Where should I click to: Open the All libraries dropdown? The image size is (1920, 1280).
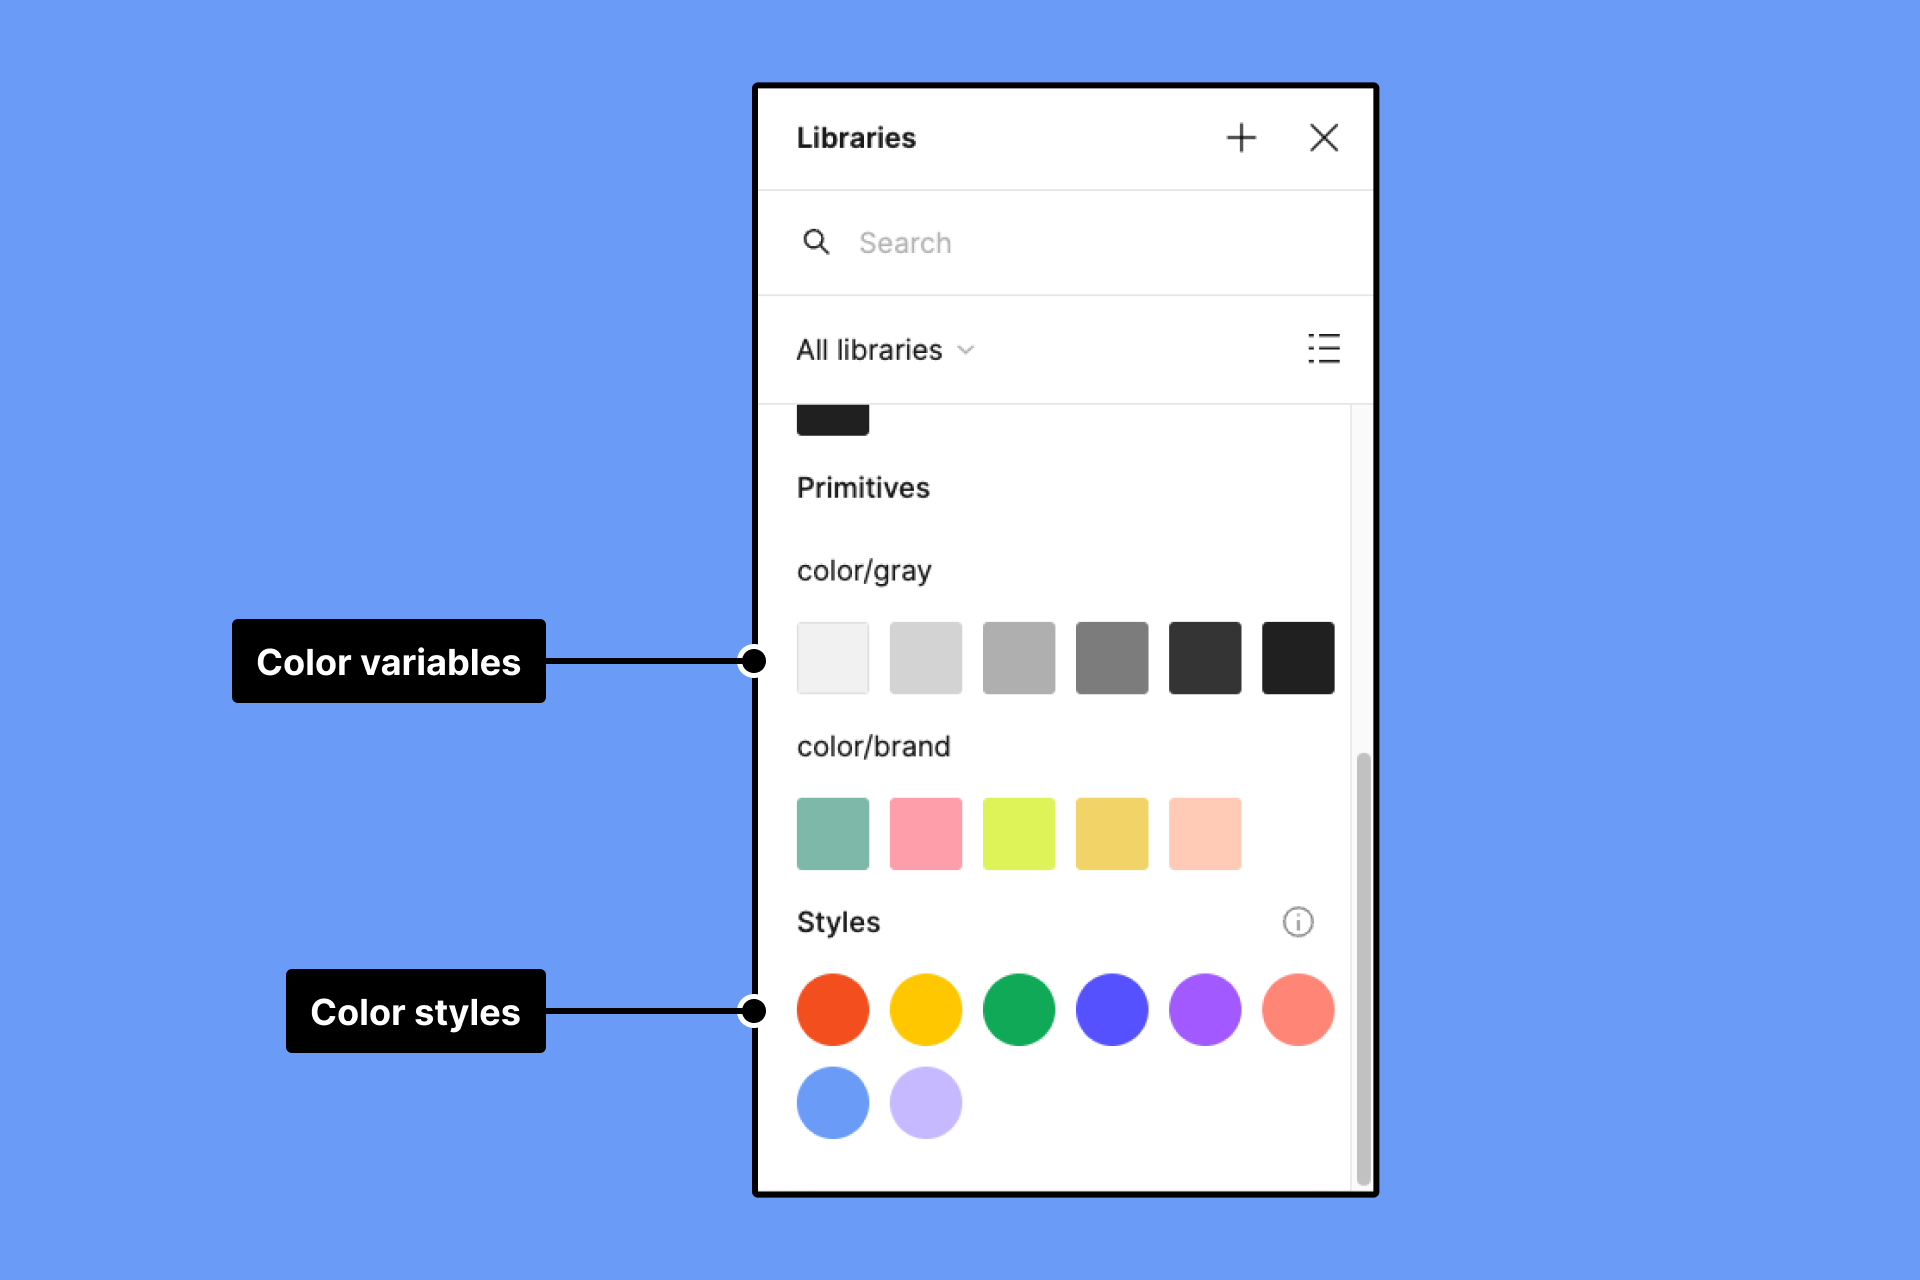click(x=883, y=347)
